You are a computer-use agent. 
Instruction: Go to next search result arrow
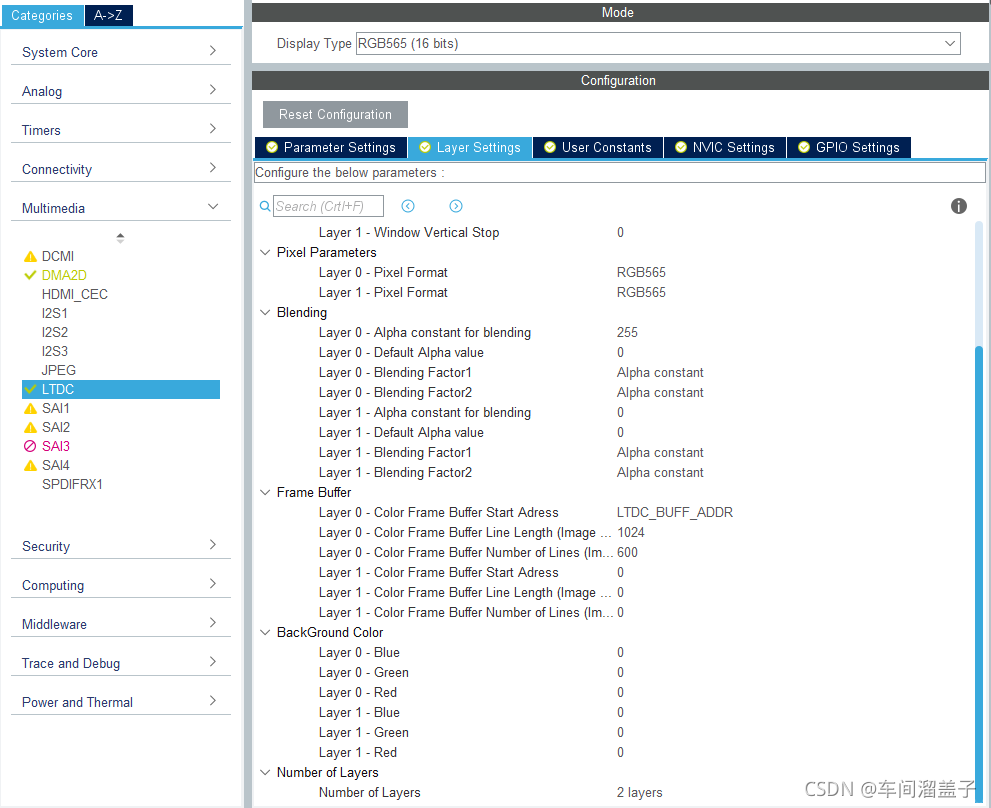pyautogui.click(x=456, y=206)
